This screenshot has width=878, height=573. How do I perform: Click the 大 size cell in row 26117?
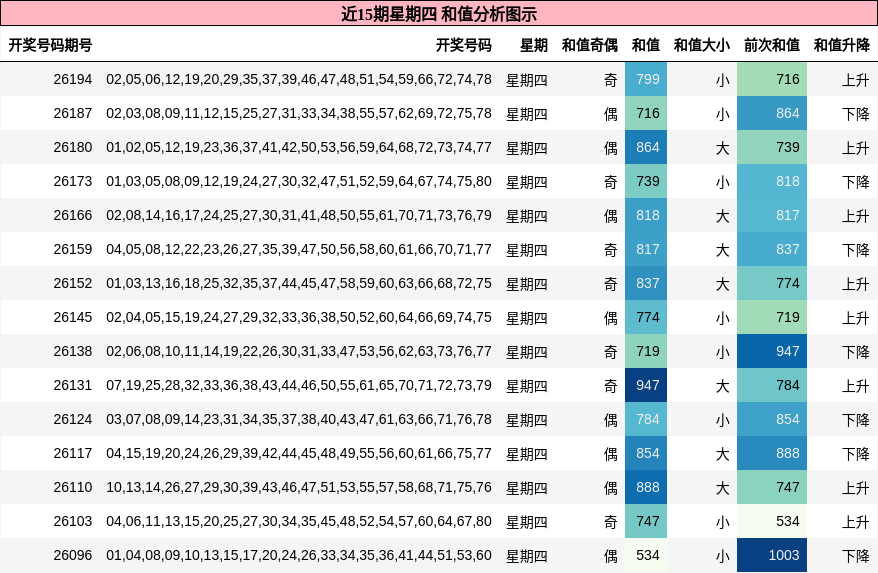coord(722,454)
